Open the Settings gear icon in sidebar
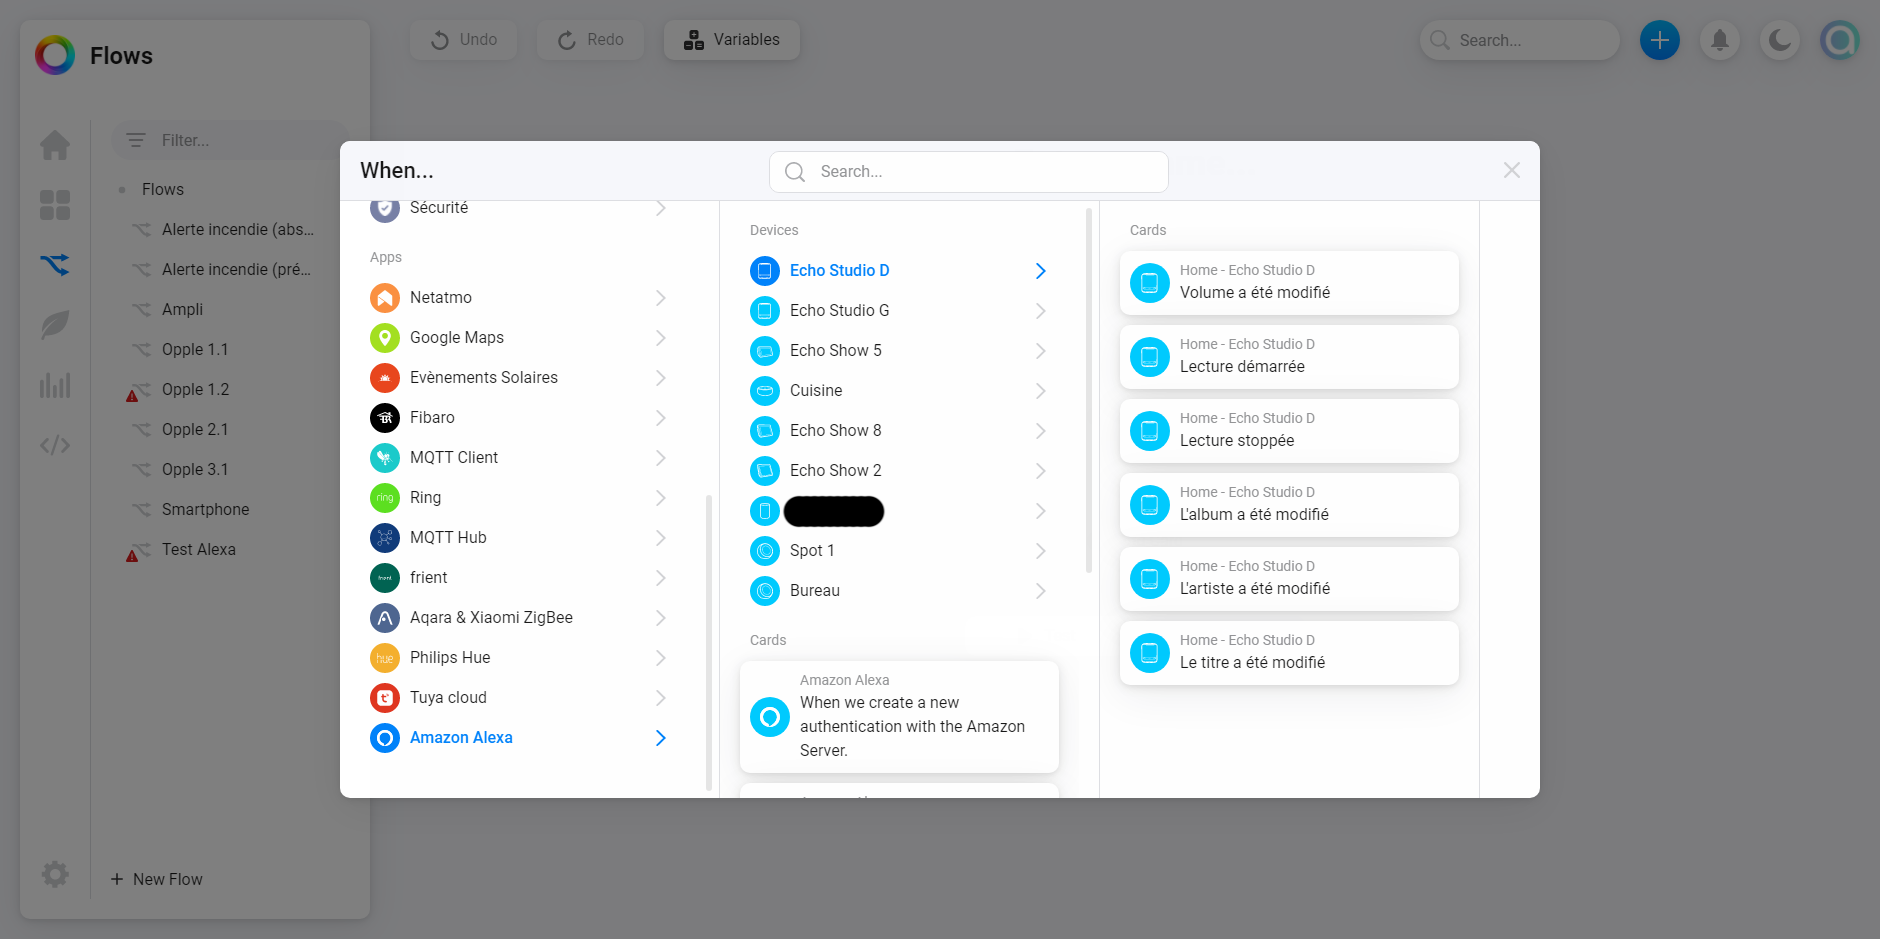Image resolution: width=1880 pixels, height=939 pixels. [55, 875]
